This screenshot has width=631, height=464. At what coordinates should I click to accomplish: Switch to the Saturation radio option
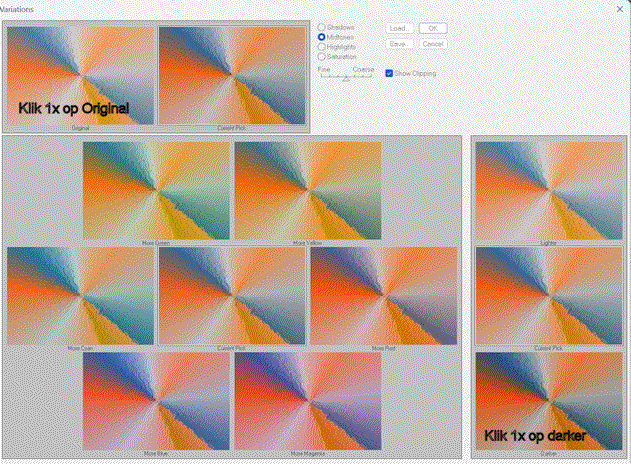pos(322,57)
